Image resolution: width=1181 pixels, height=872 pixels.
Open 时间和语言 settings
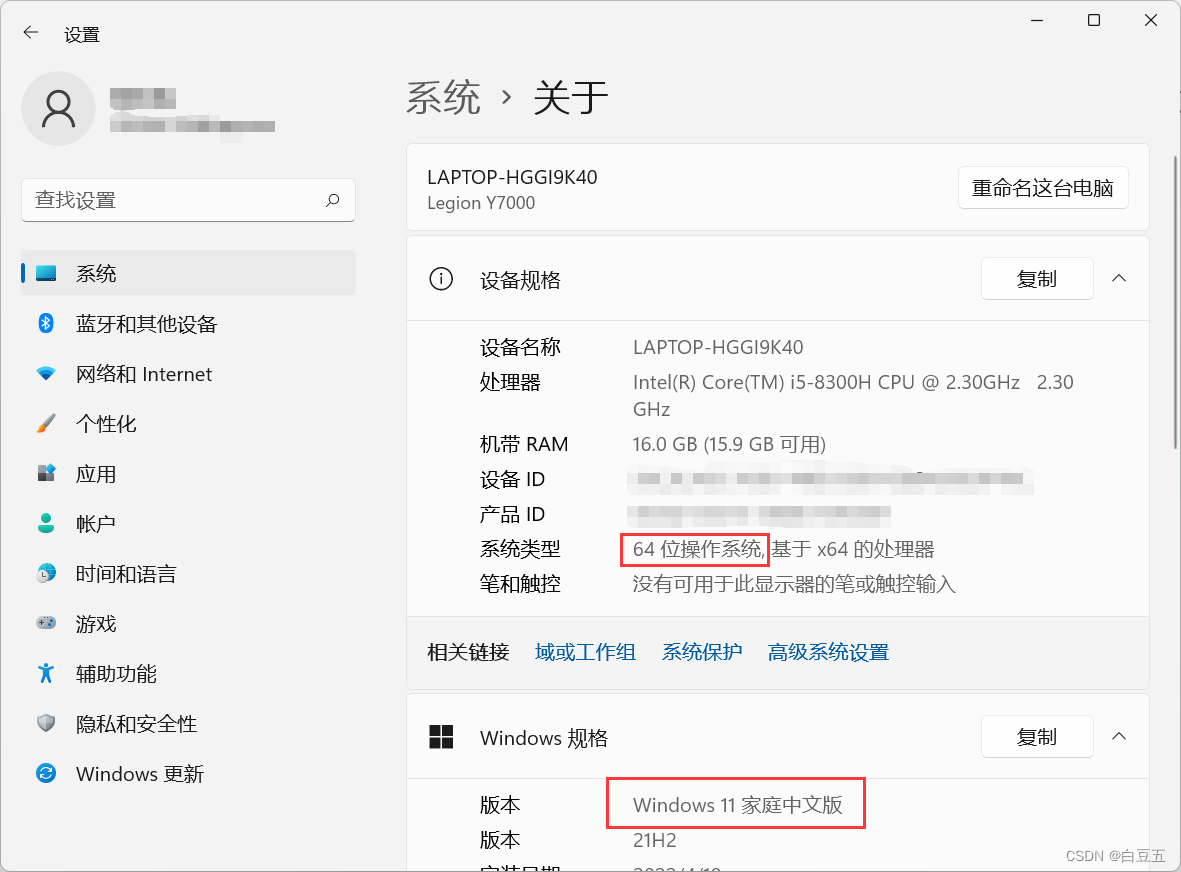(x=188, y=573)
